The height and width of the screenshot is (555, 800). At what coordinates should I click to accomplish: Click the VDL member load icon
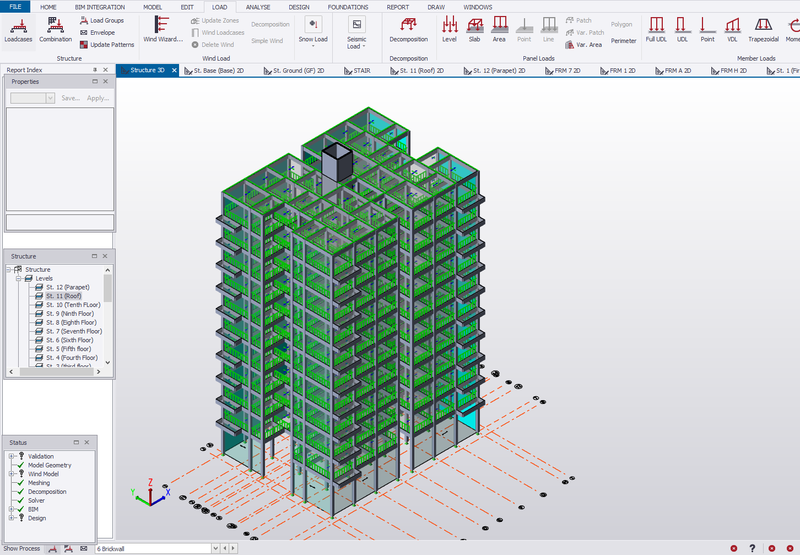pos(732,29)
